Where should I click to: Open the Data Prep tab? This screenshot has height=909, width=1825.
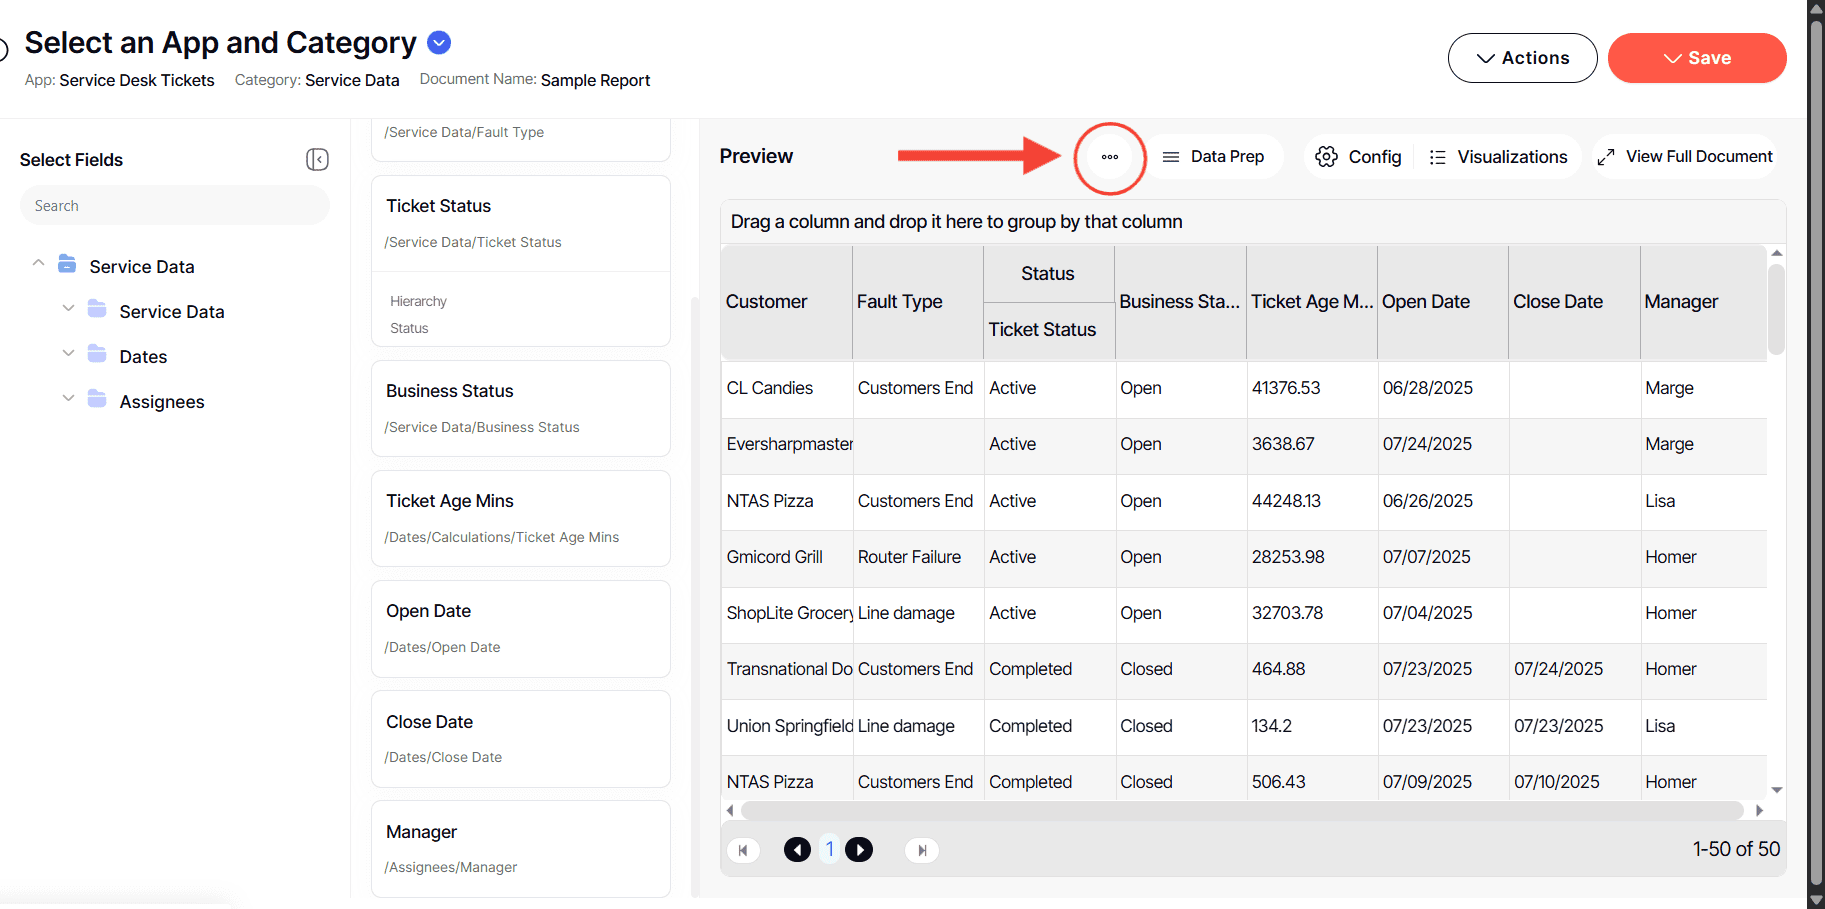[x=1214, y=157]
